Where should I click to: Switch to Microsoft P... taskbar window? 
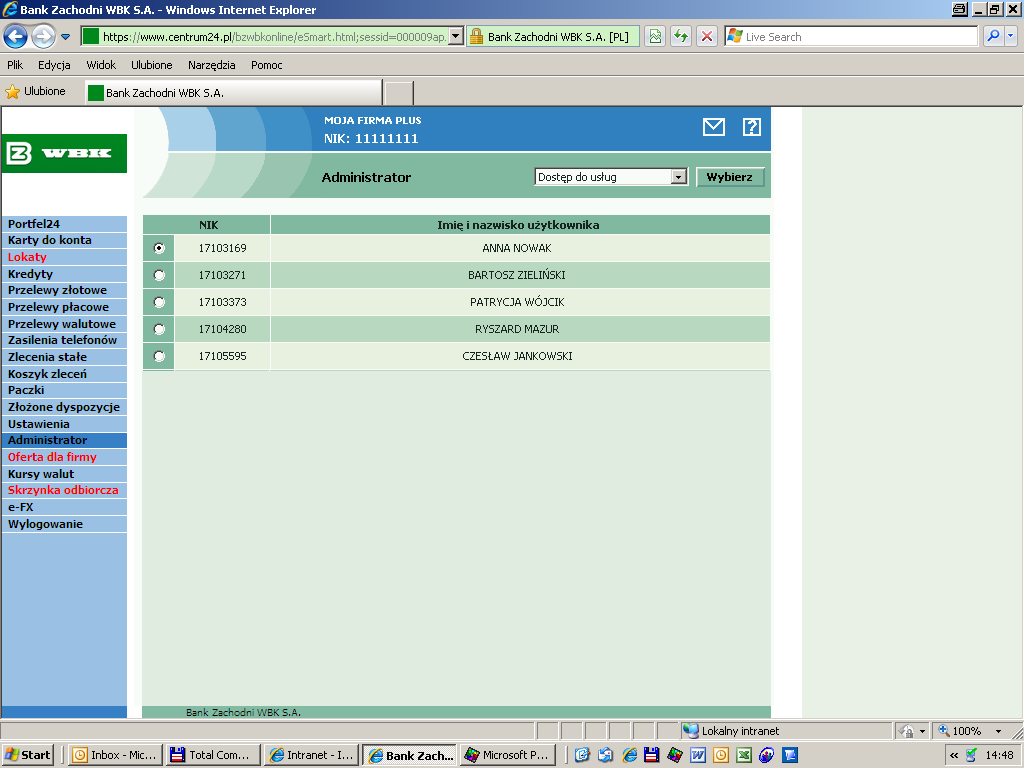507,755
